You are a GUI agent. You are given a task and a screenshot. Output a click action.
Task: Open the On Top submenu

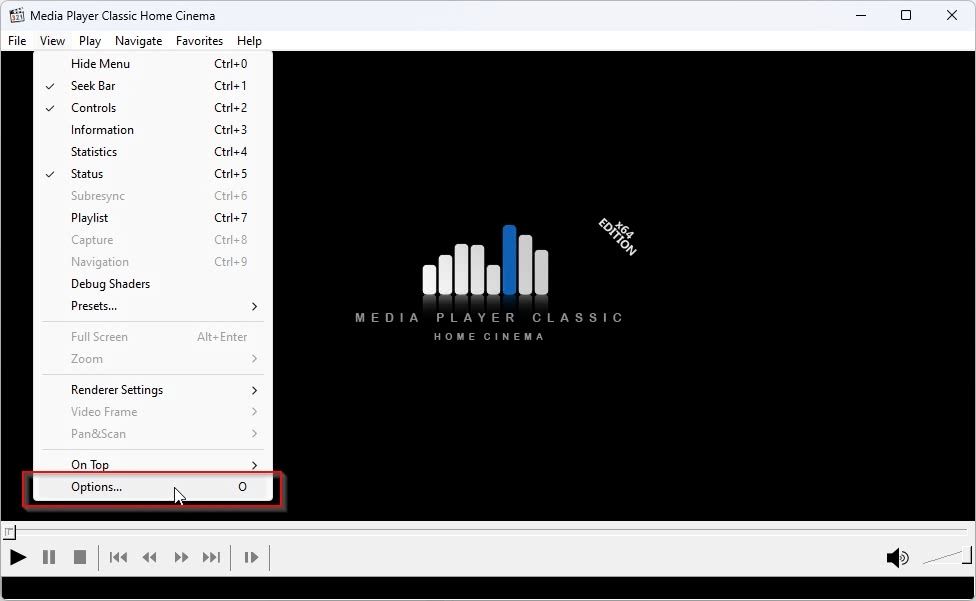tap(90, 464)
